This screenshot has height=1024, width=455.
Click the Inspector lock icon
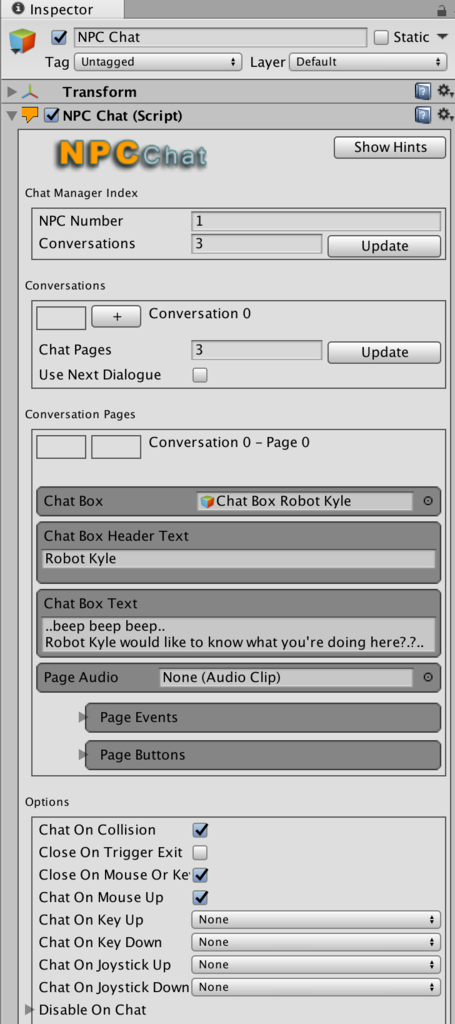440,10
